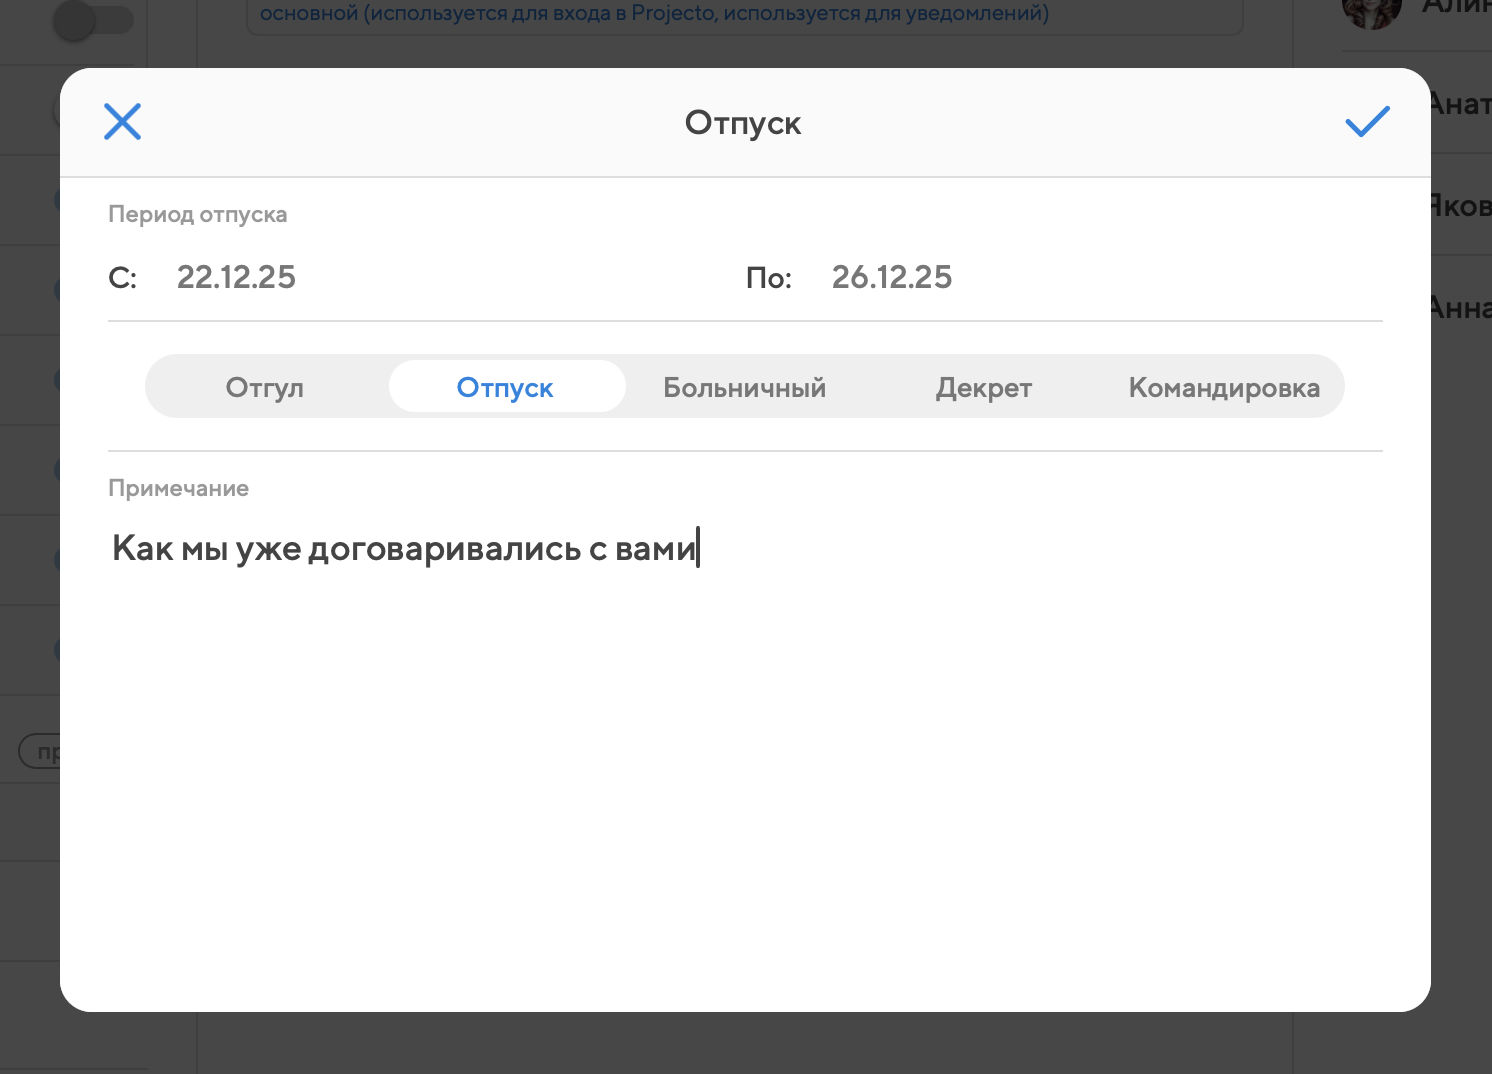Open the start date picker showing 22.12.25

[x=236, y=277]
